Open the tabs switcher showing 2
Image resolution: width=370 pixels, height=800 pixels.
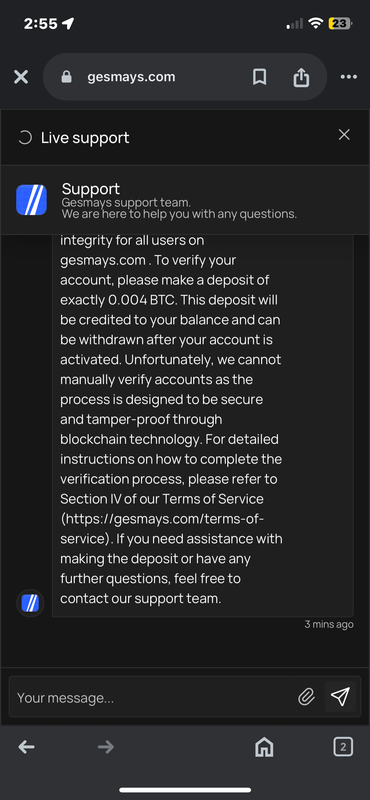[343, 747]
